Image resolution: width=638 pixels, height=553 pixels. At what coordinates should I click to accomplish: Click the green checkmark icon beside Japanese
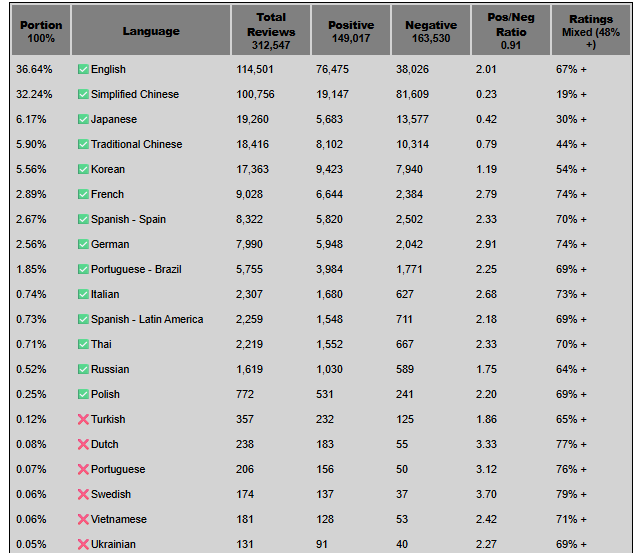(x=83, y=119)
